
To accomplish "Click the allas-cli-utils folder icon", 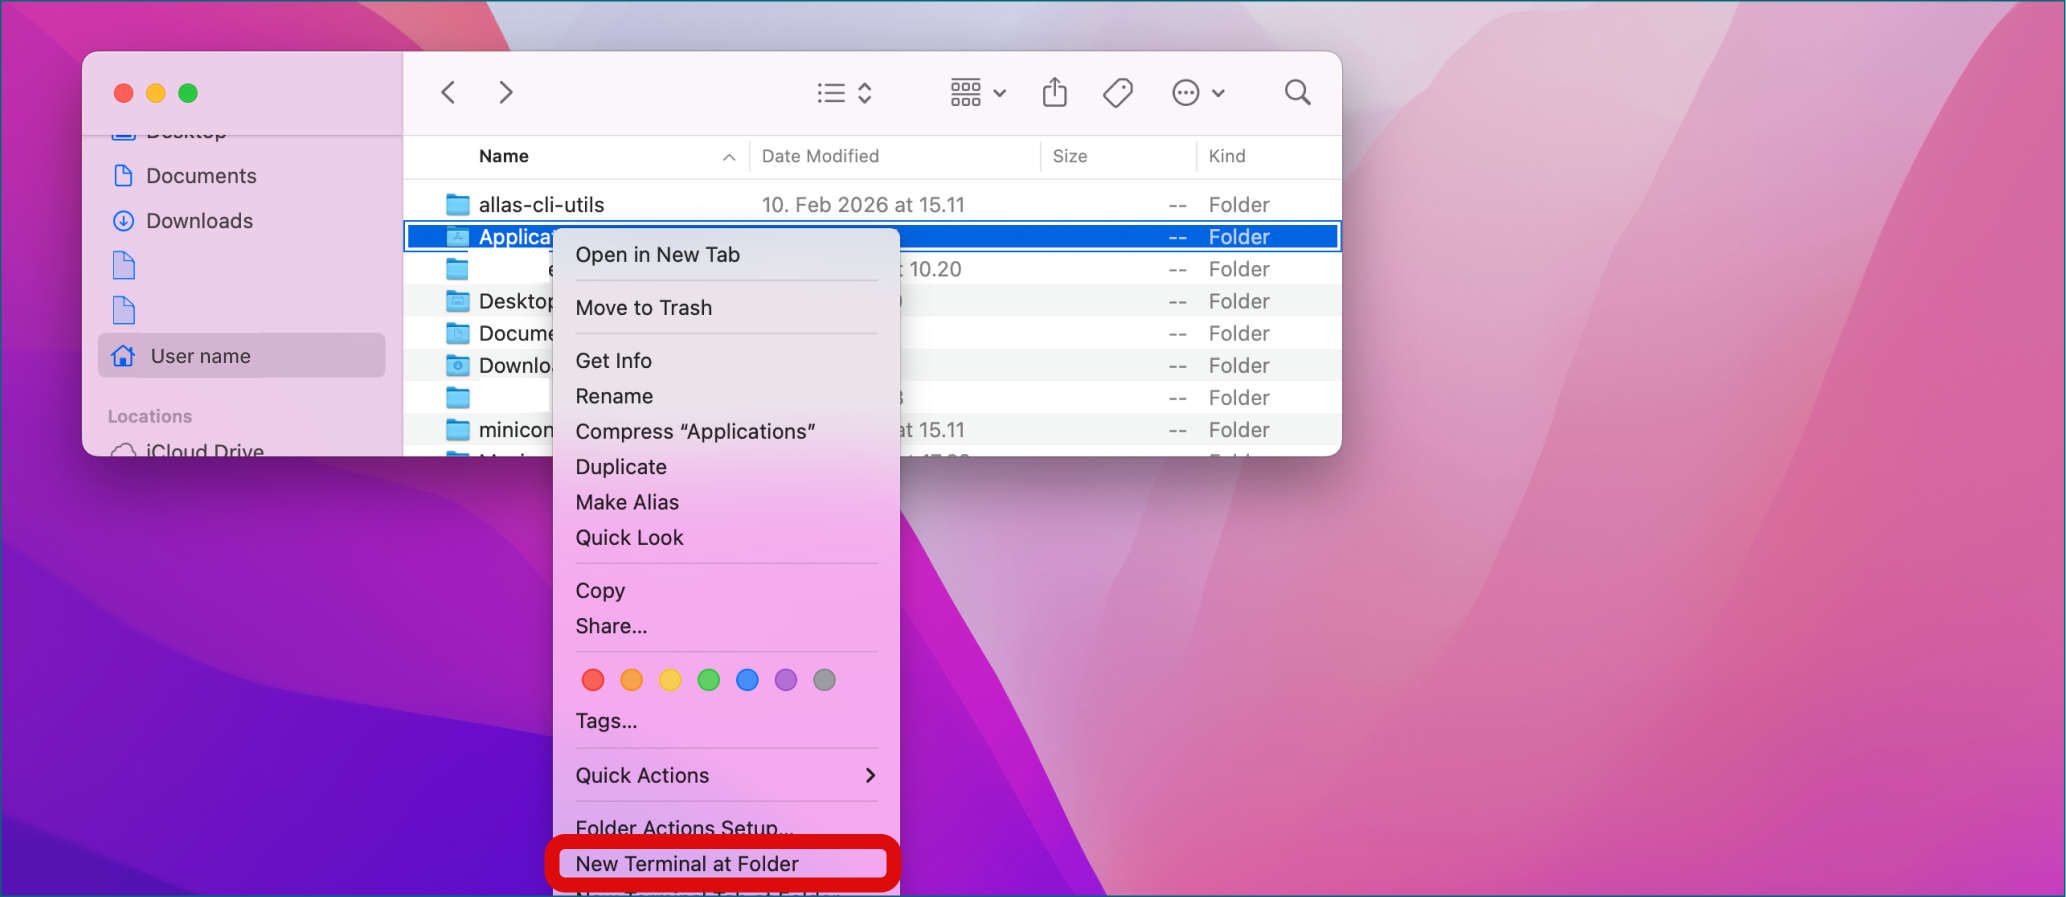I will coord(458,205).
